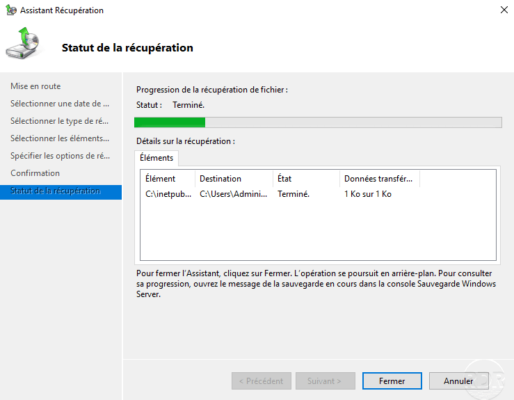Click the 1 Ko sur 1 Ko cell
514x400 pixels.
pyautogui.click(x=368, y=194)
